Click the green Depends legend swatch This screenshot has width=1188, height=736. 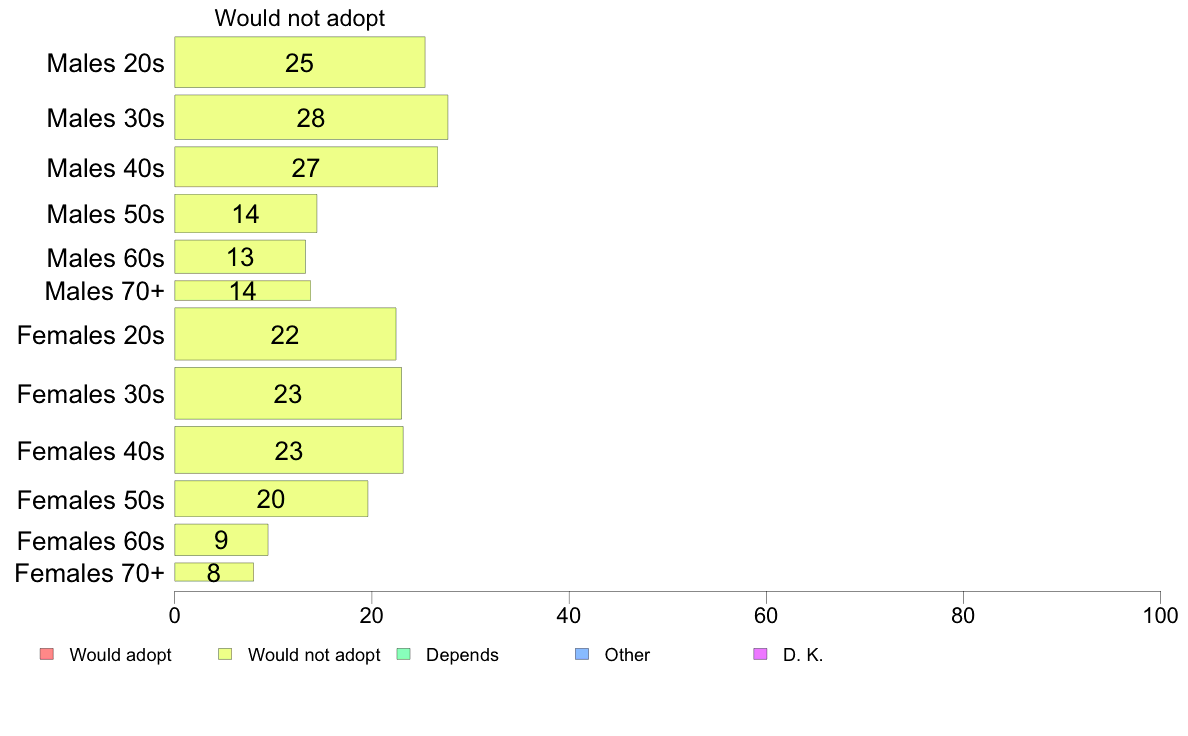(404, 654)
